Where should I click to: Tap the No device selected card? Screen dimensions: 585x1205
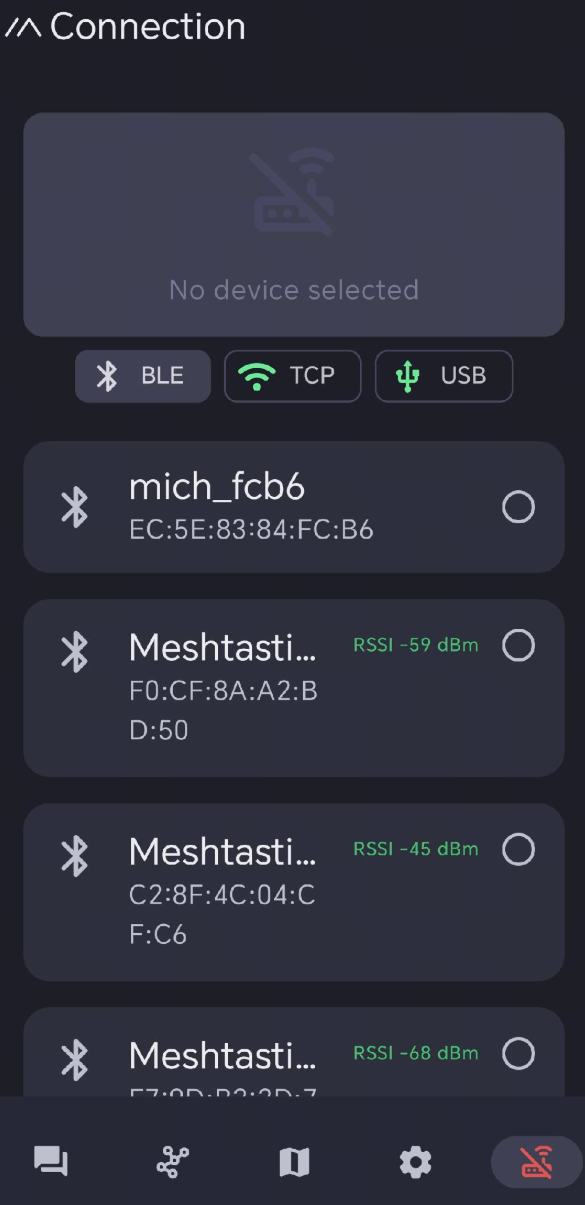point(294,224)
